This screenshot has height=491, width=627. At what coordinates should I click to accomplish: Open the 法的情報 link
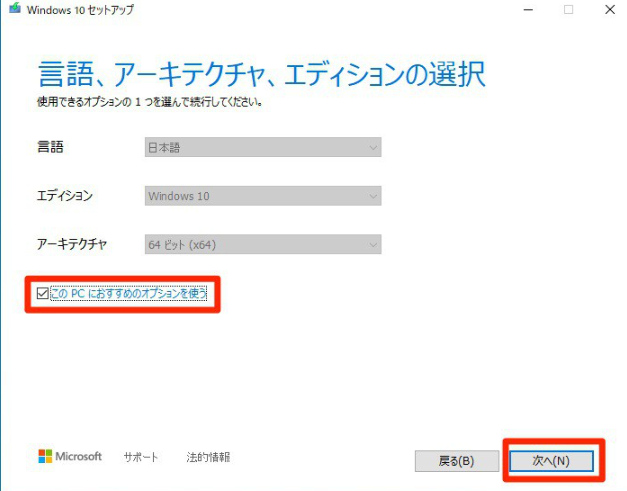(x=208, y=457)
